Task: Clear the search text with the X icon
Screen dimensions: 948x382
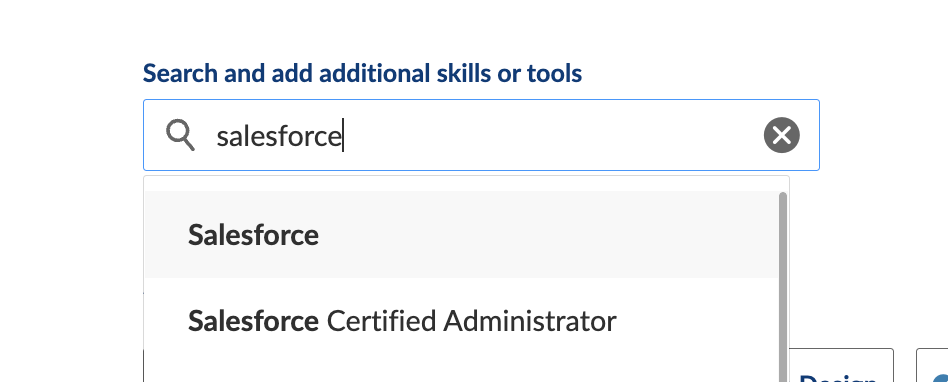Action: [781, 135]
